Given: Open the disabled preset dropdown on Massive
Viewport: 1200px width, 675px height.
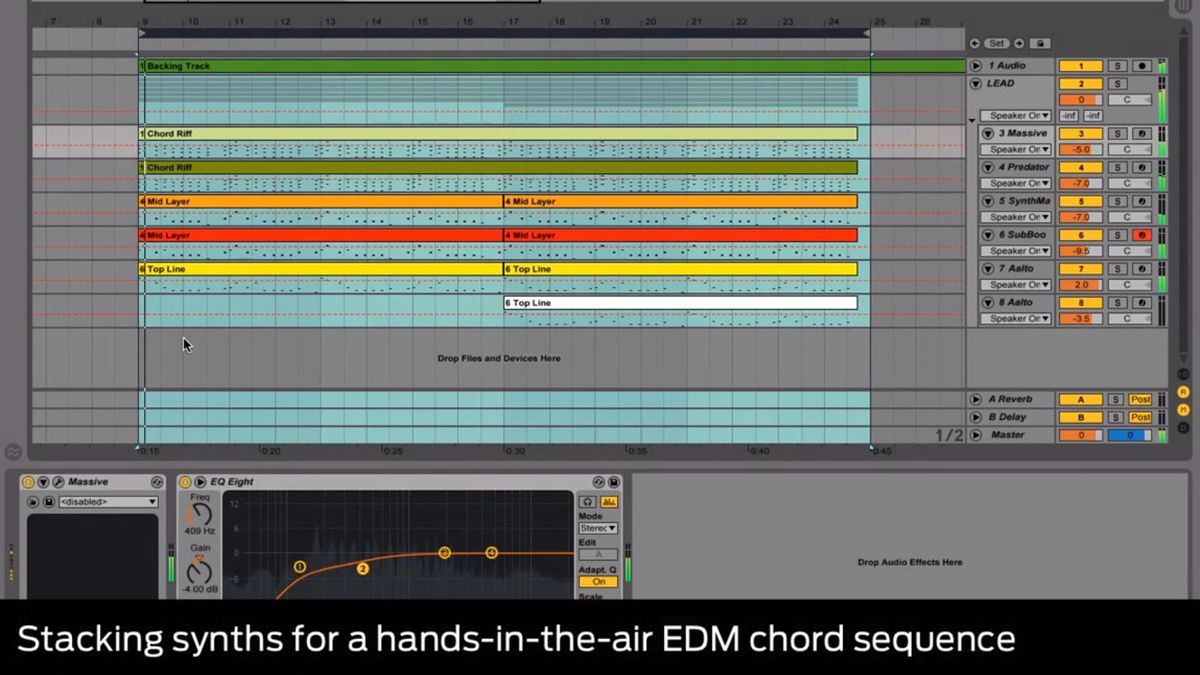Looking at the screenshot, I should point(107,500).
